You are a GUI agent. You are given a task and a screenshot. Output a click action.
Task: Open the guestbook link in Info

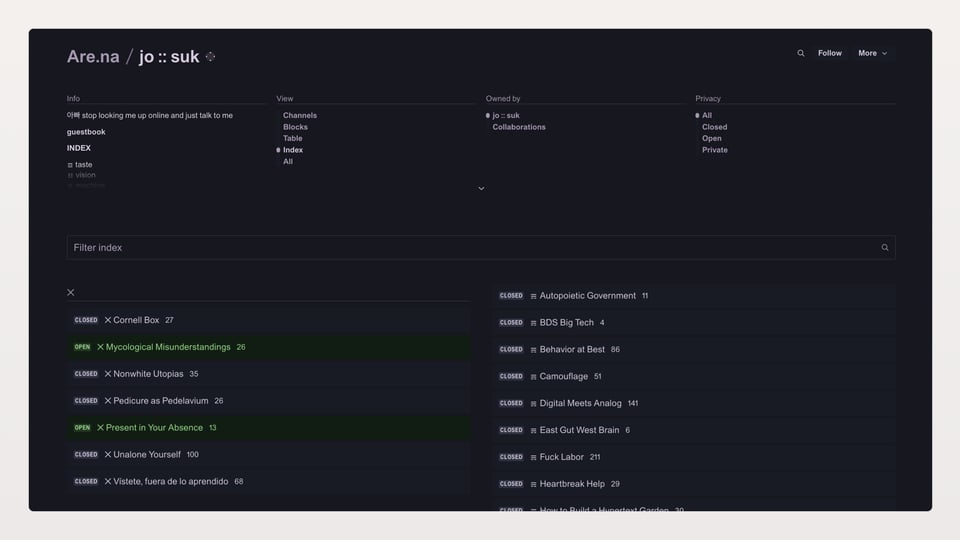(86, 132)
